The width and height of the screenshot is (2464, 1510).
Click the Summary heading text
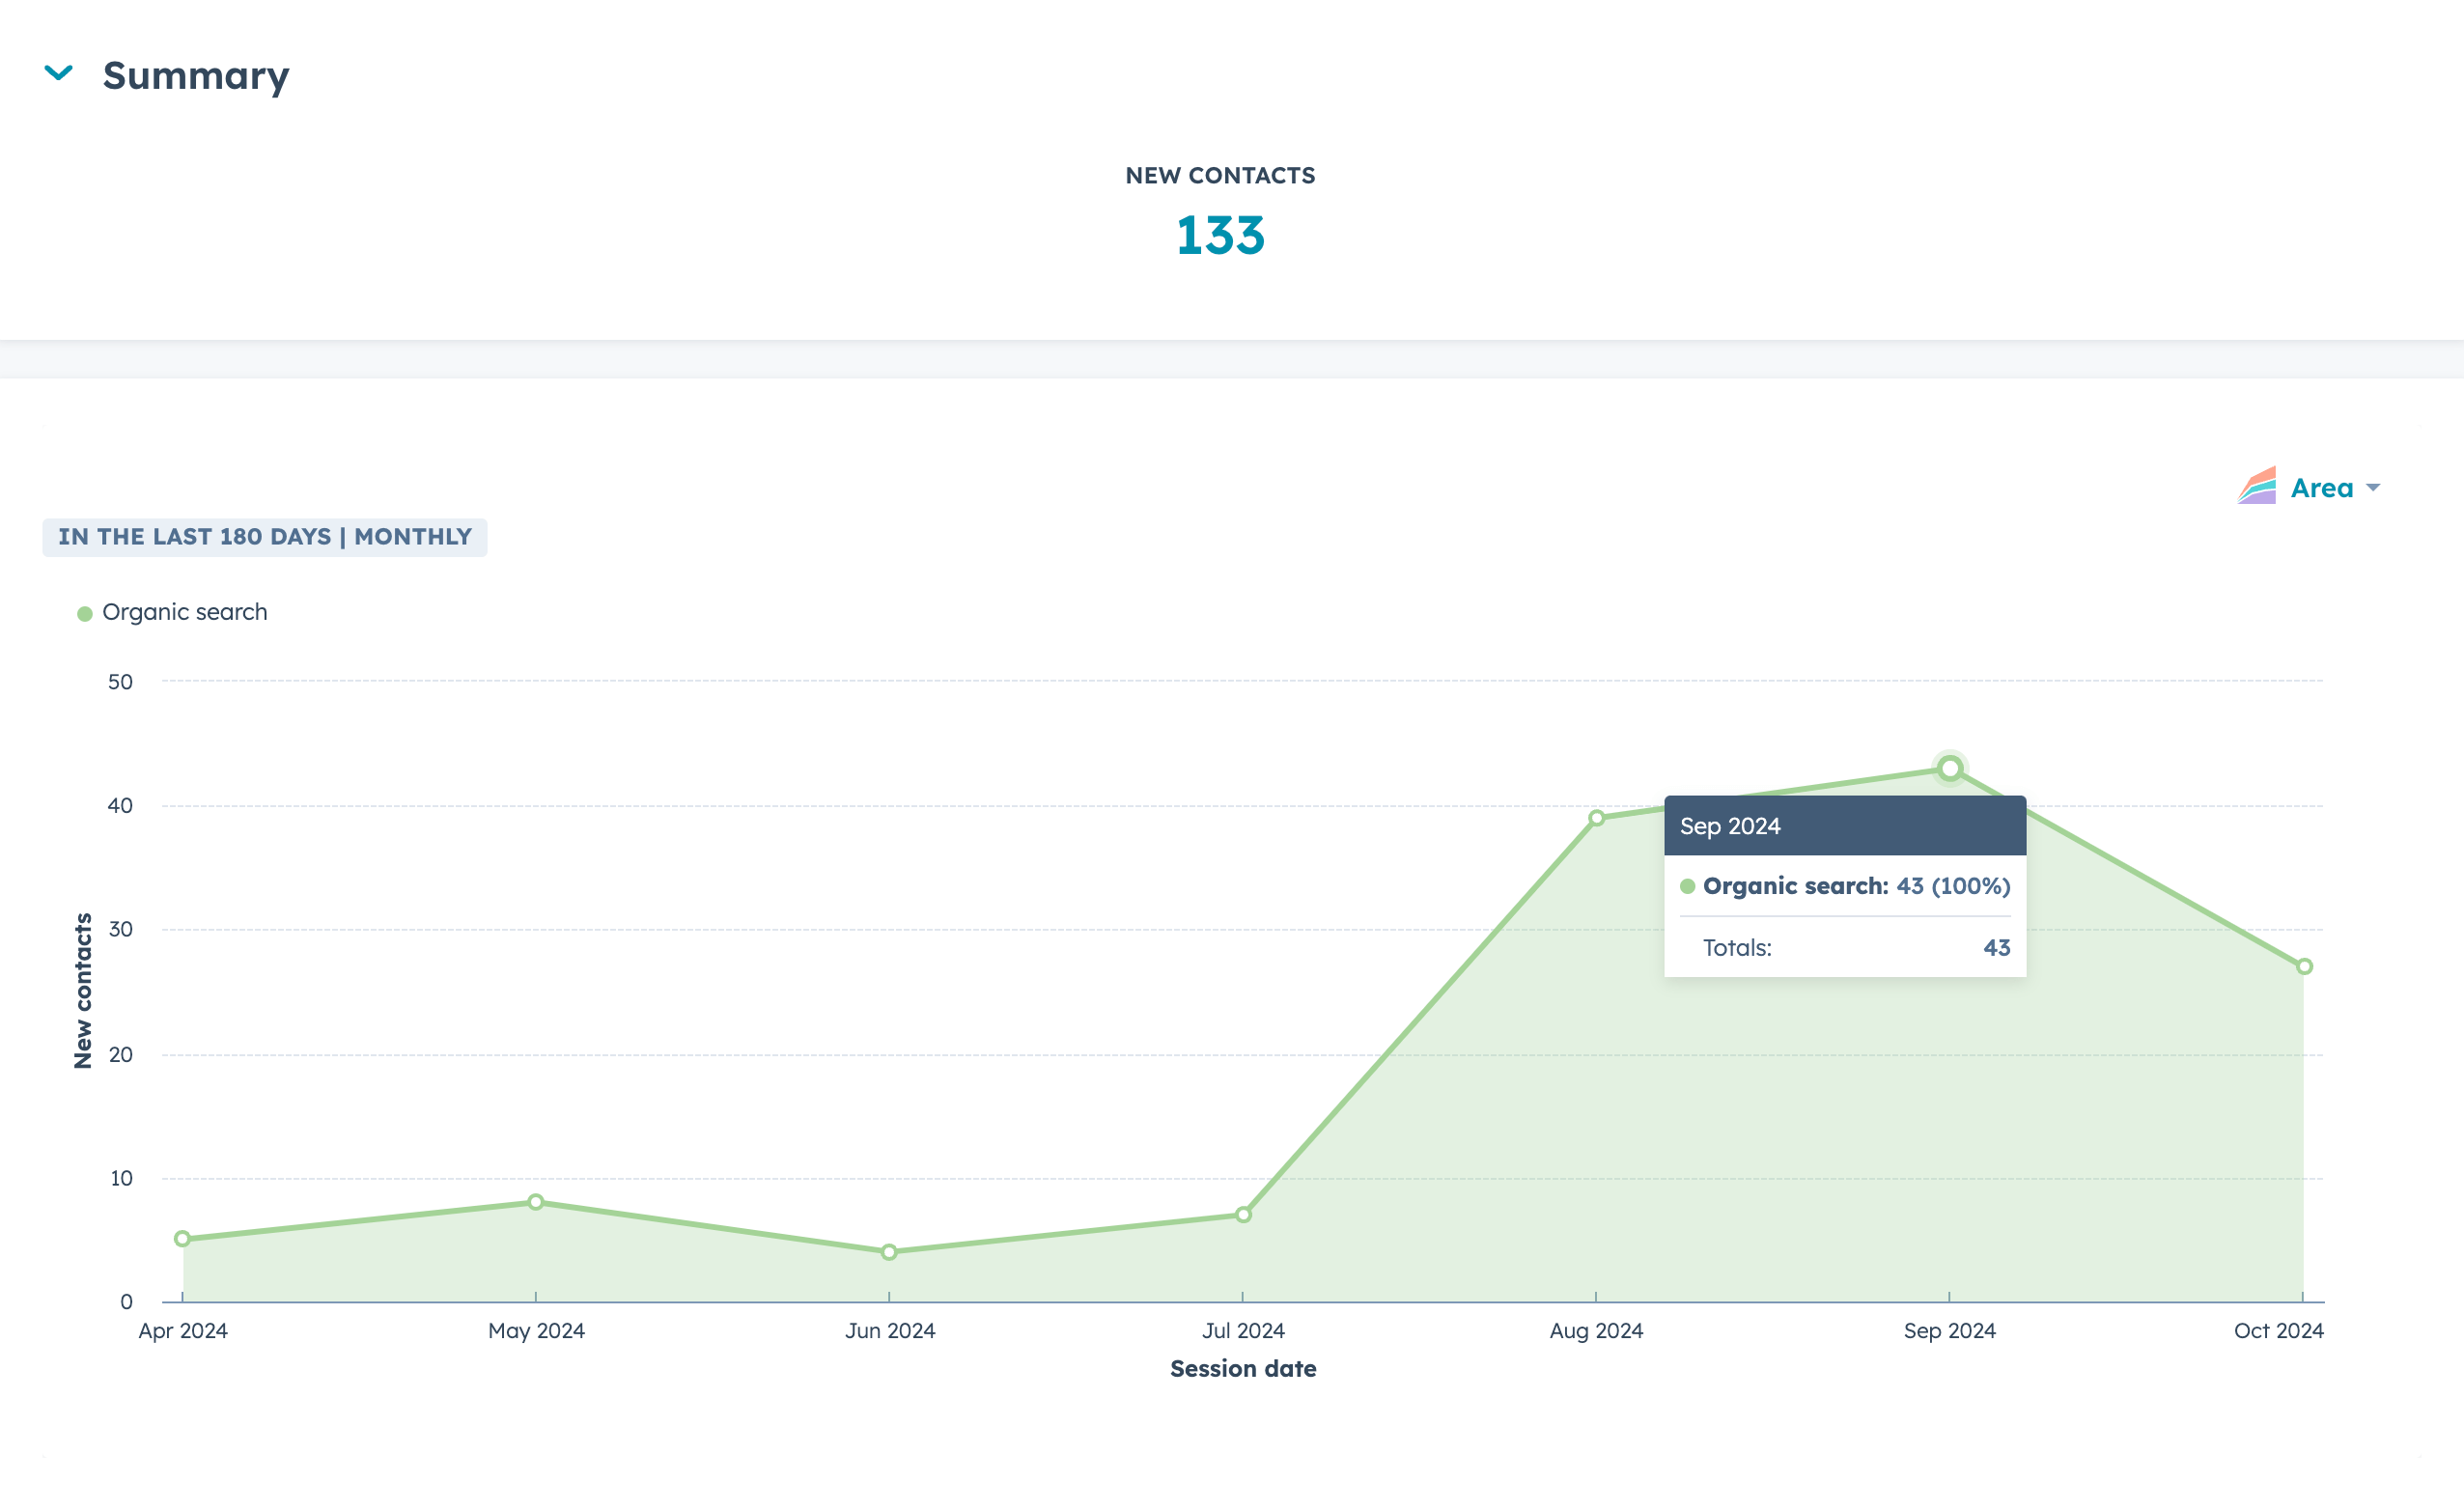196,76
